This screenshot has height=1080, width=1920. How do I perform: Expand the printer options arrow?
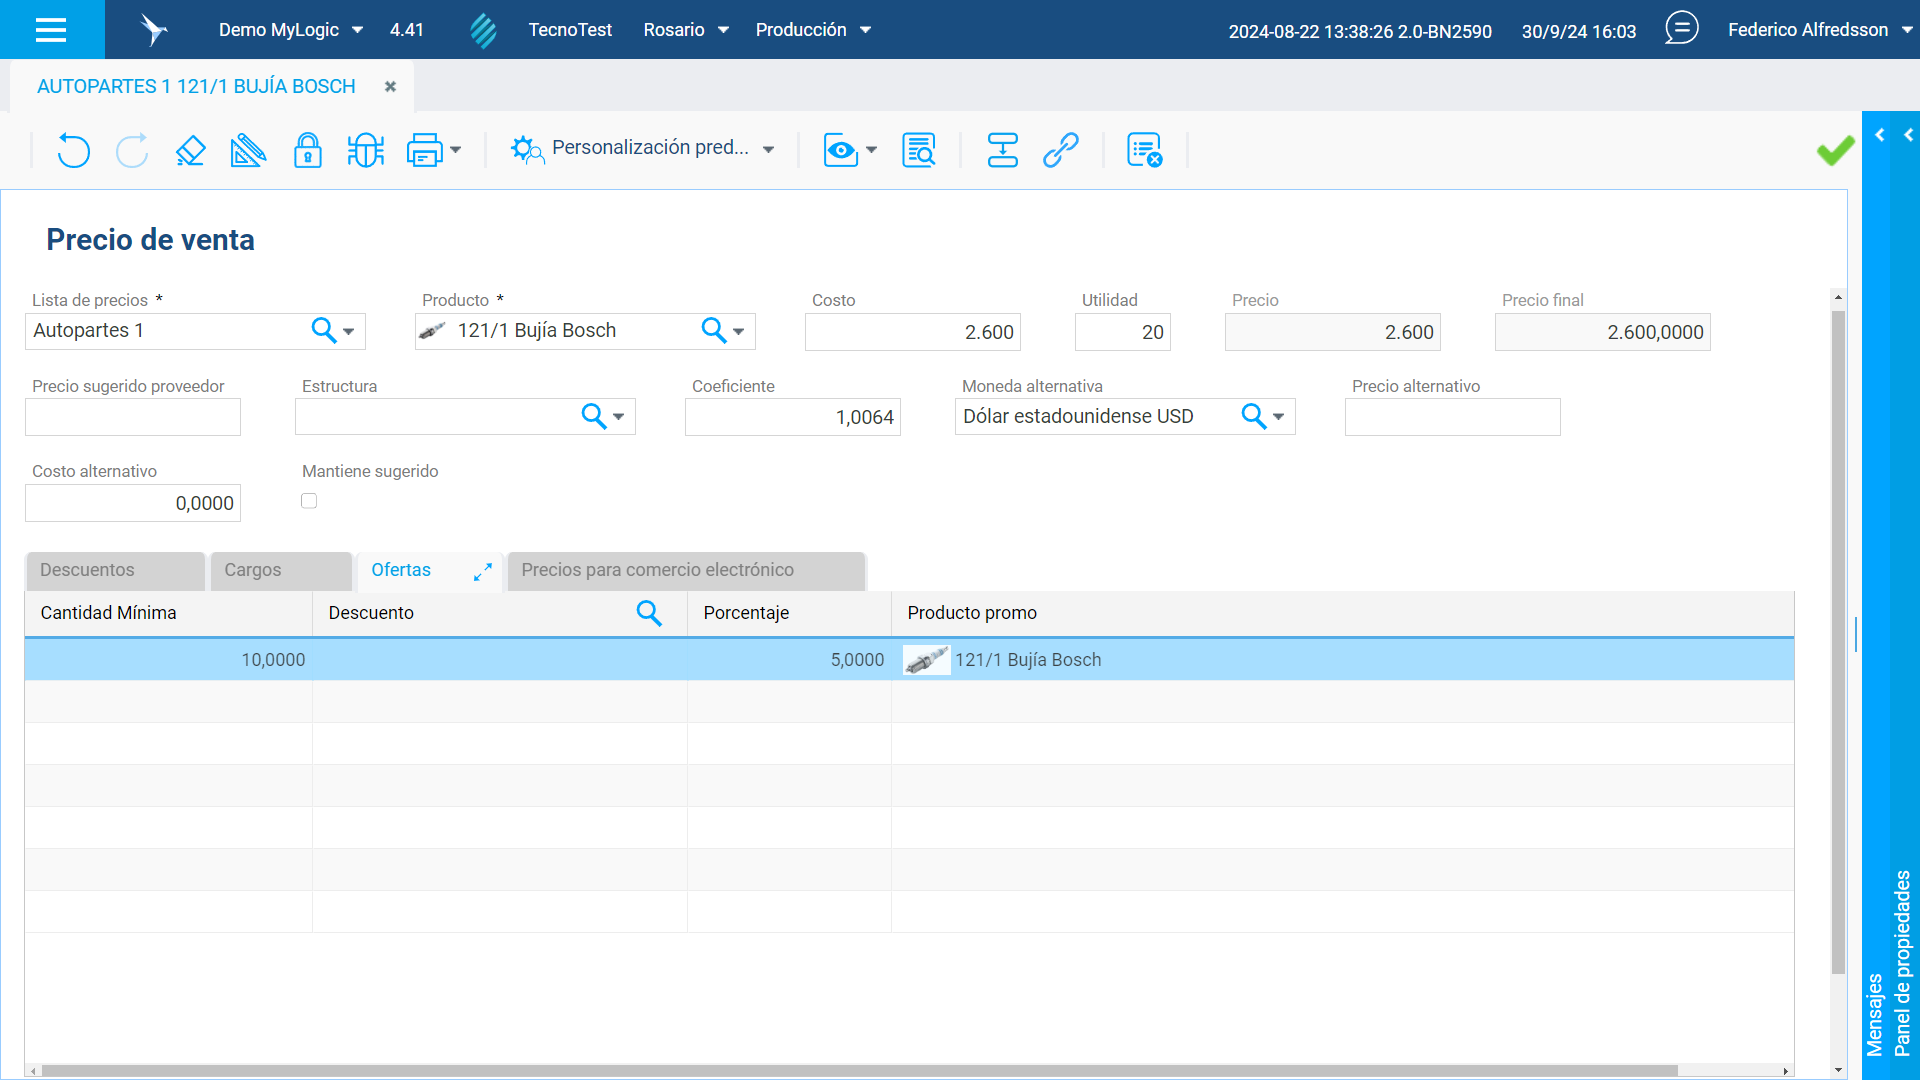456,150
